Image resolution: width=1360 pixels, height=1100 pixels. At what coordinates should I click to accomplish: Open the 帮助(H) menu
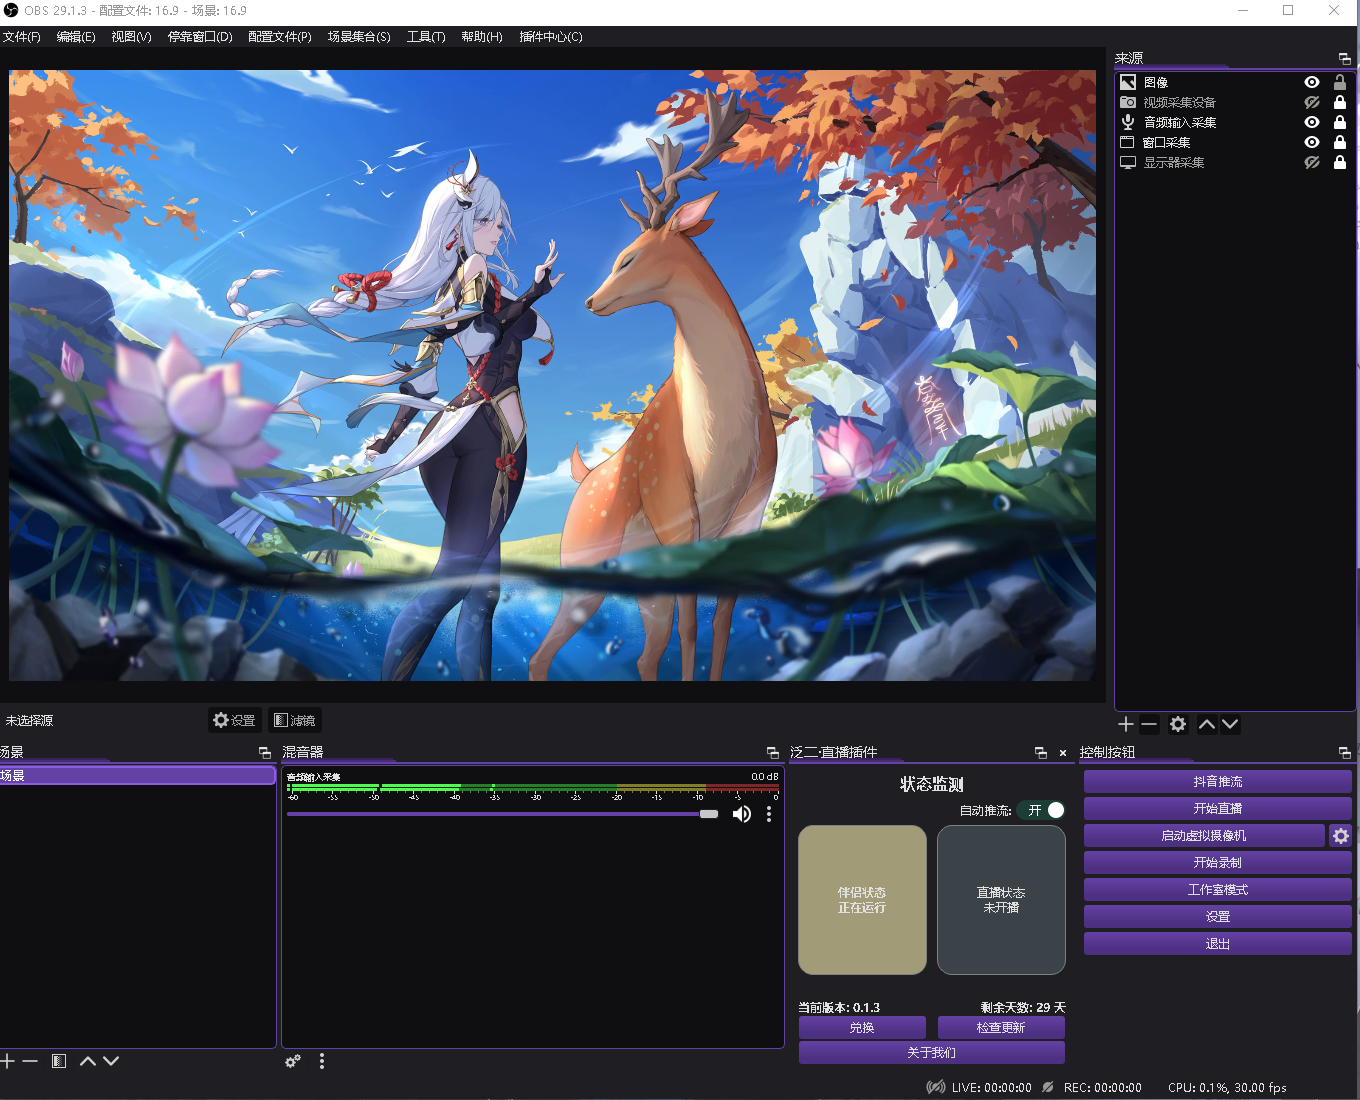tap(482, 37)
